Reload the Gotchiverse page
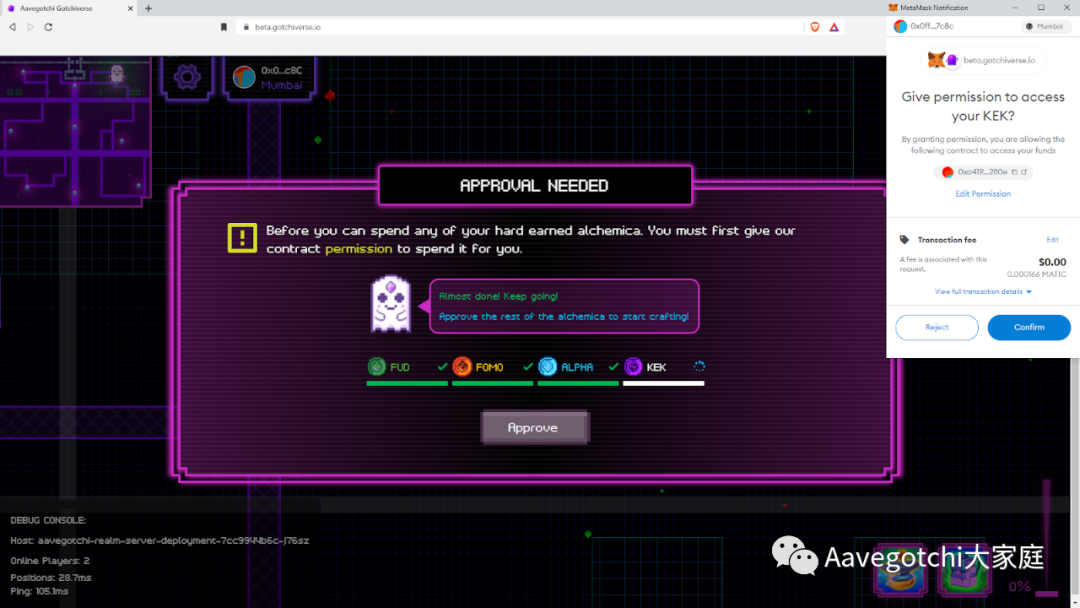 pos(48,27)
